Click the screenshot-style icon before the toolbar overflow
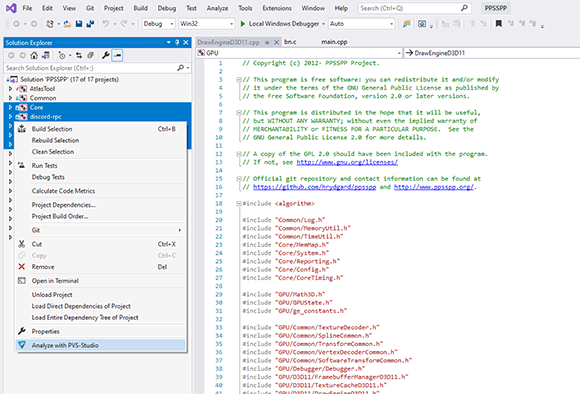 [422, 24]
